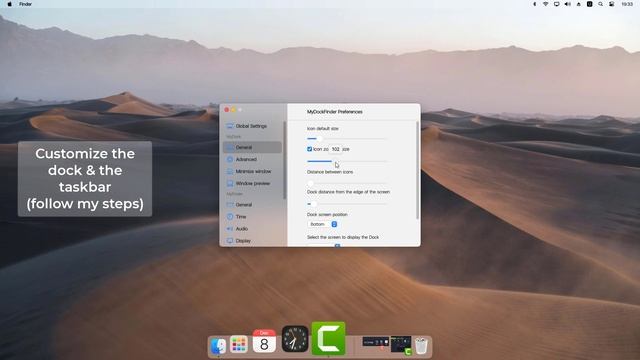Open the Wi-Fi status menu
Image resolution: width=640 pixels, height=360 pixels.
tap(545, 4)
